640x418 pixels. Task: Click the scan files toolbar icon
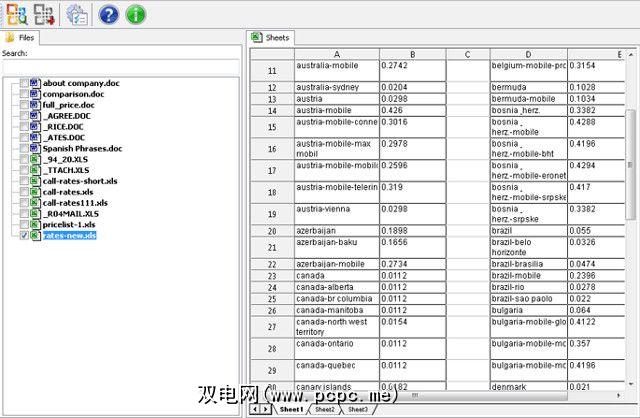tap(17, 14)
